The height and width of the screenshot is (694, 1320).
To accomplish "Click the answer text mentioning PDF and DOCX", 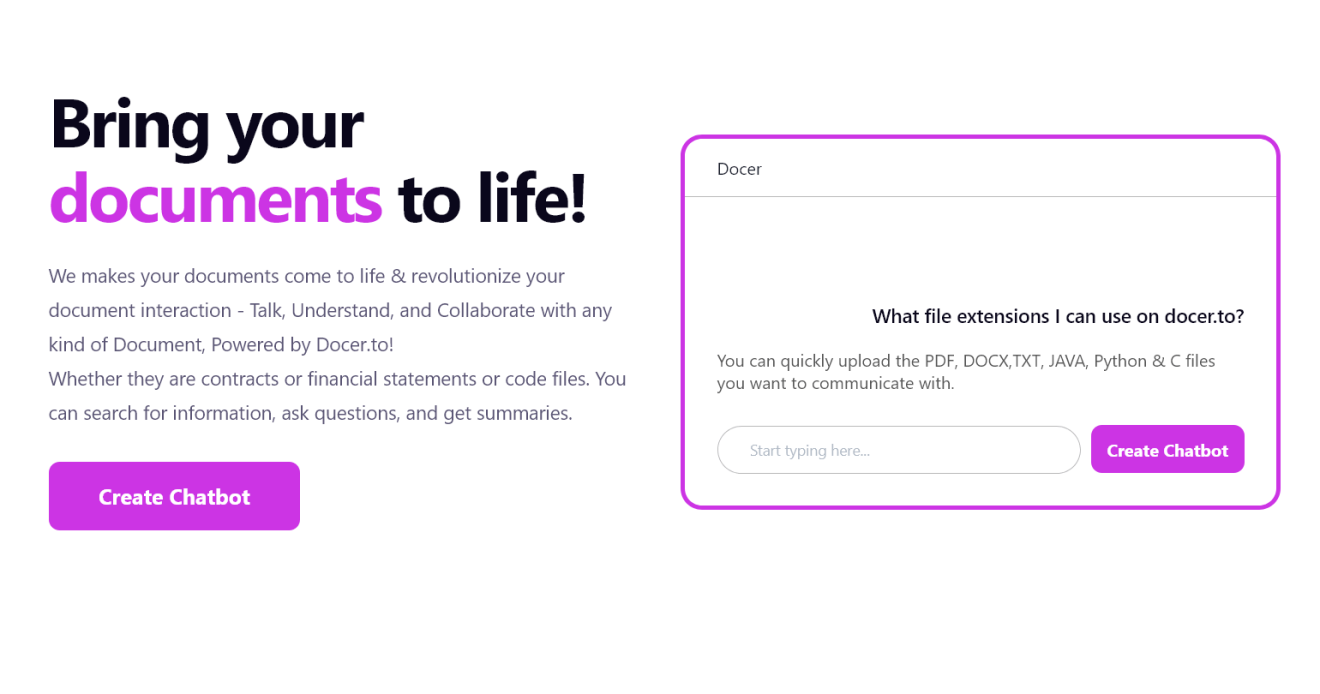I will pos(965,371).
